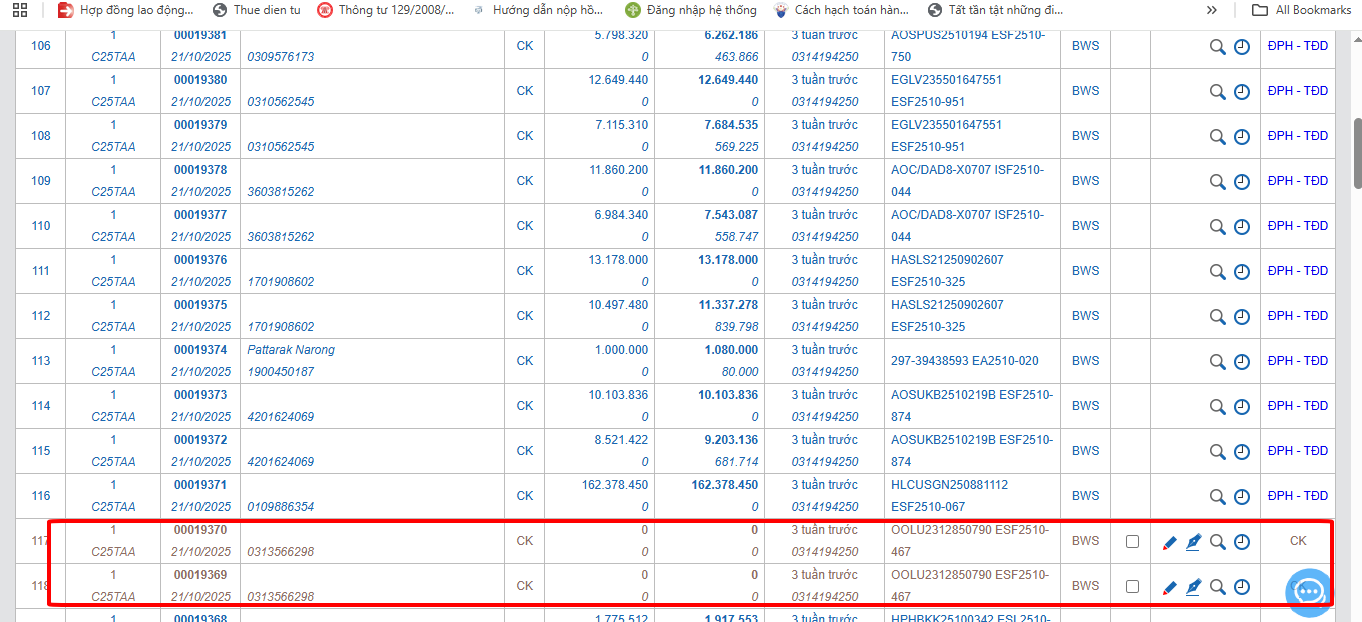Click the pencil edit icon in row 117
The image size is (1362, 622).
[1169, 542]
